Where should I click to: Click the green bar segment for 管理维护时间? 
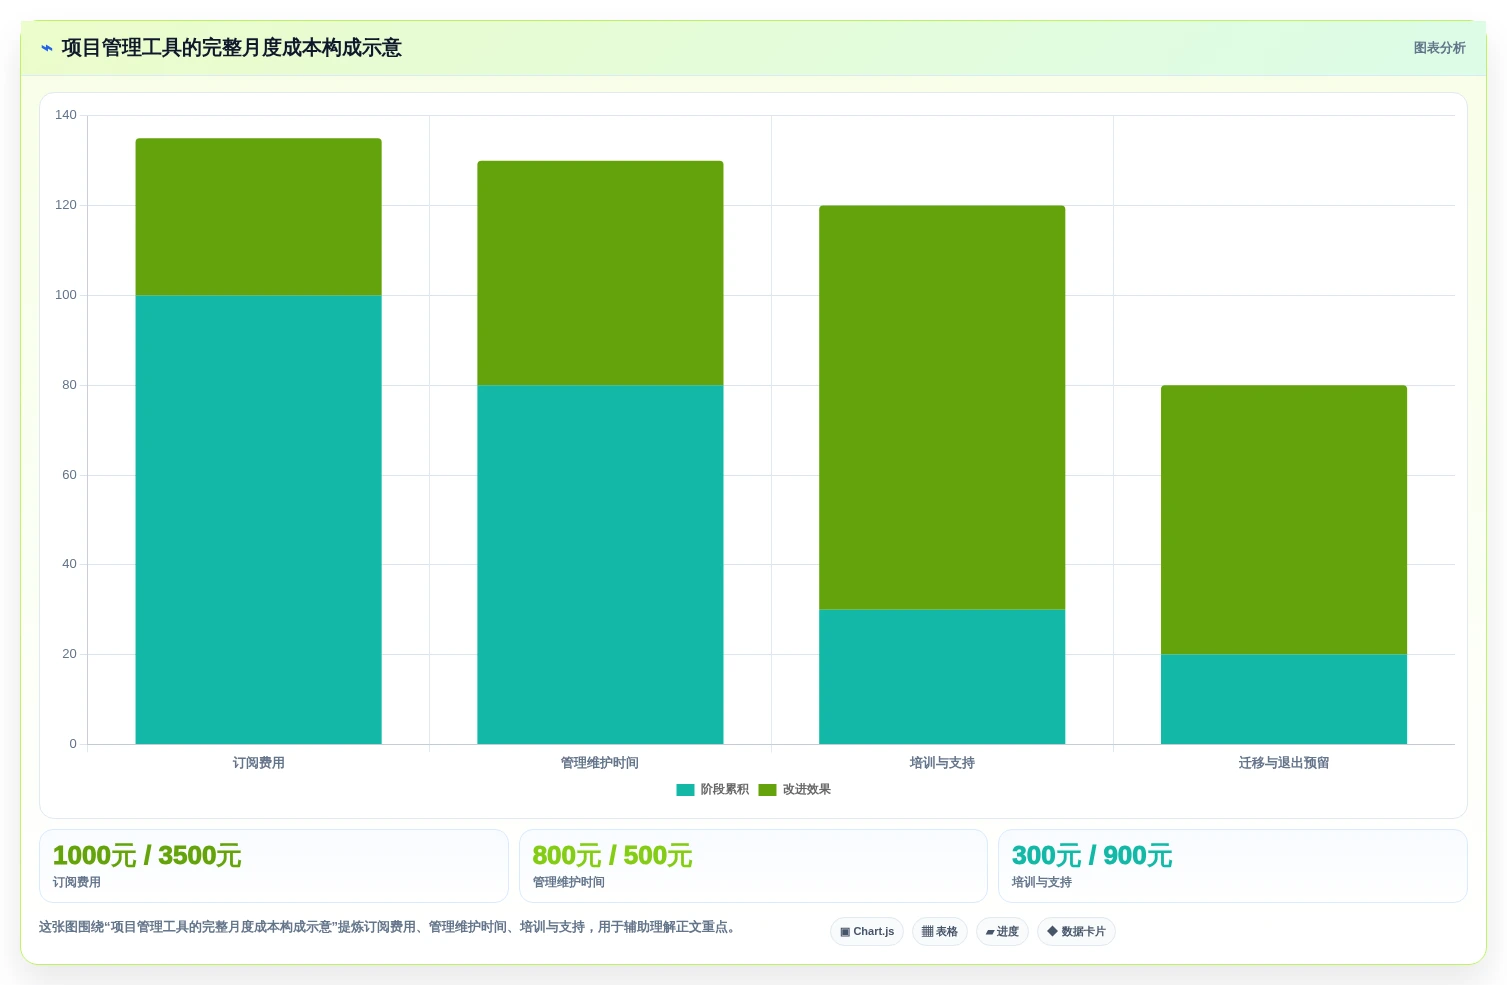[x=600, y=273]
